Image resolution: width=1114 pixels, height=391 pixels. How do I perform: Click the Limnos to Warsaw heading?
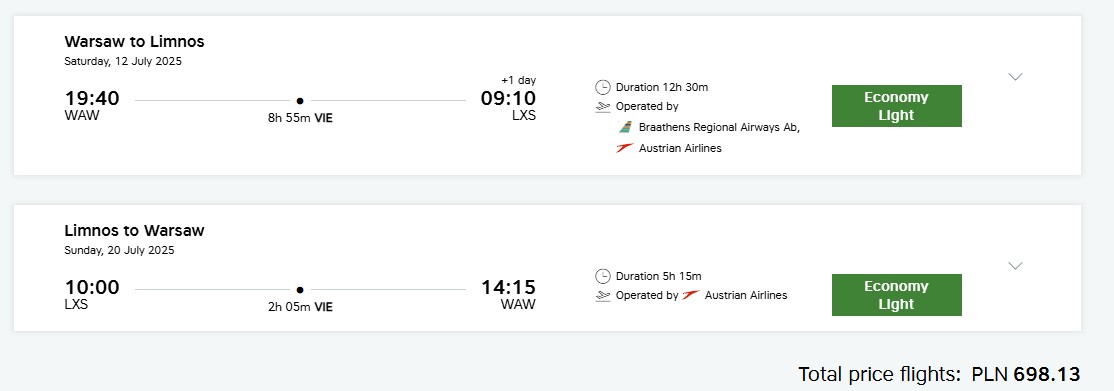(134, 230)
